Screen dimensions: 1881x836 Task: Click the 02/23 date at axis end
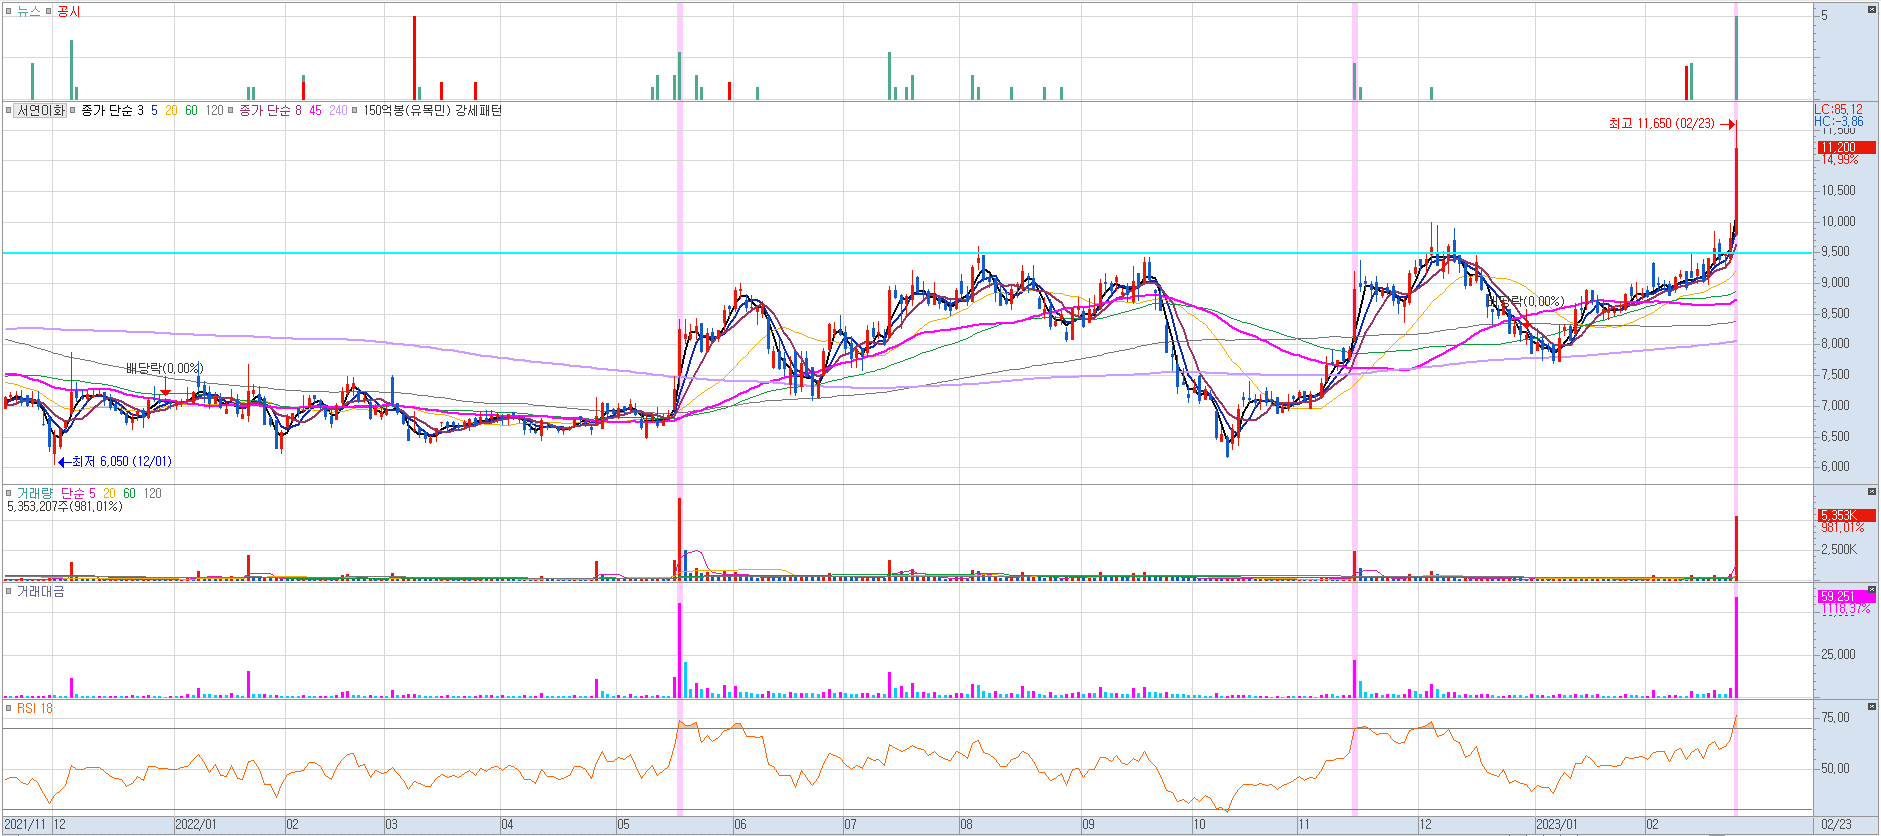tap(1836, 825)
